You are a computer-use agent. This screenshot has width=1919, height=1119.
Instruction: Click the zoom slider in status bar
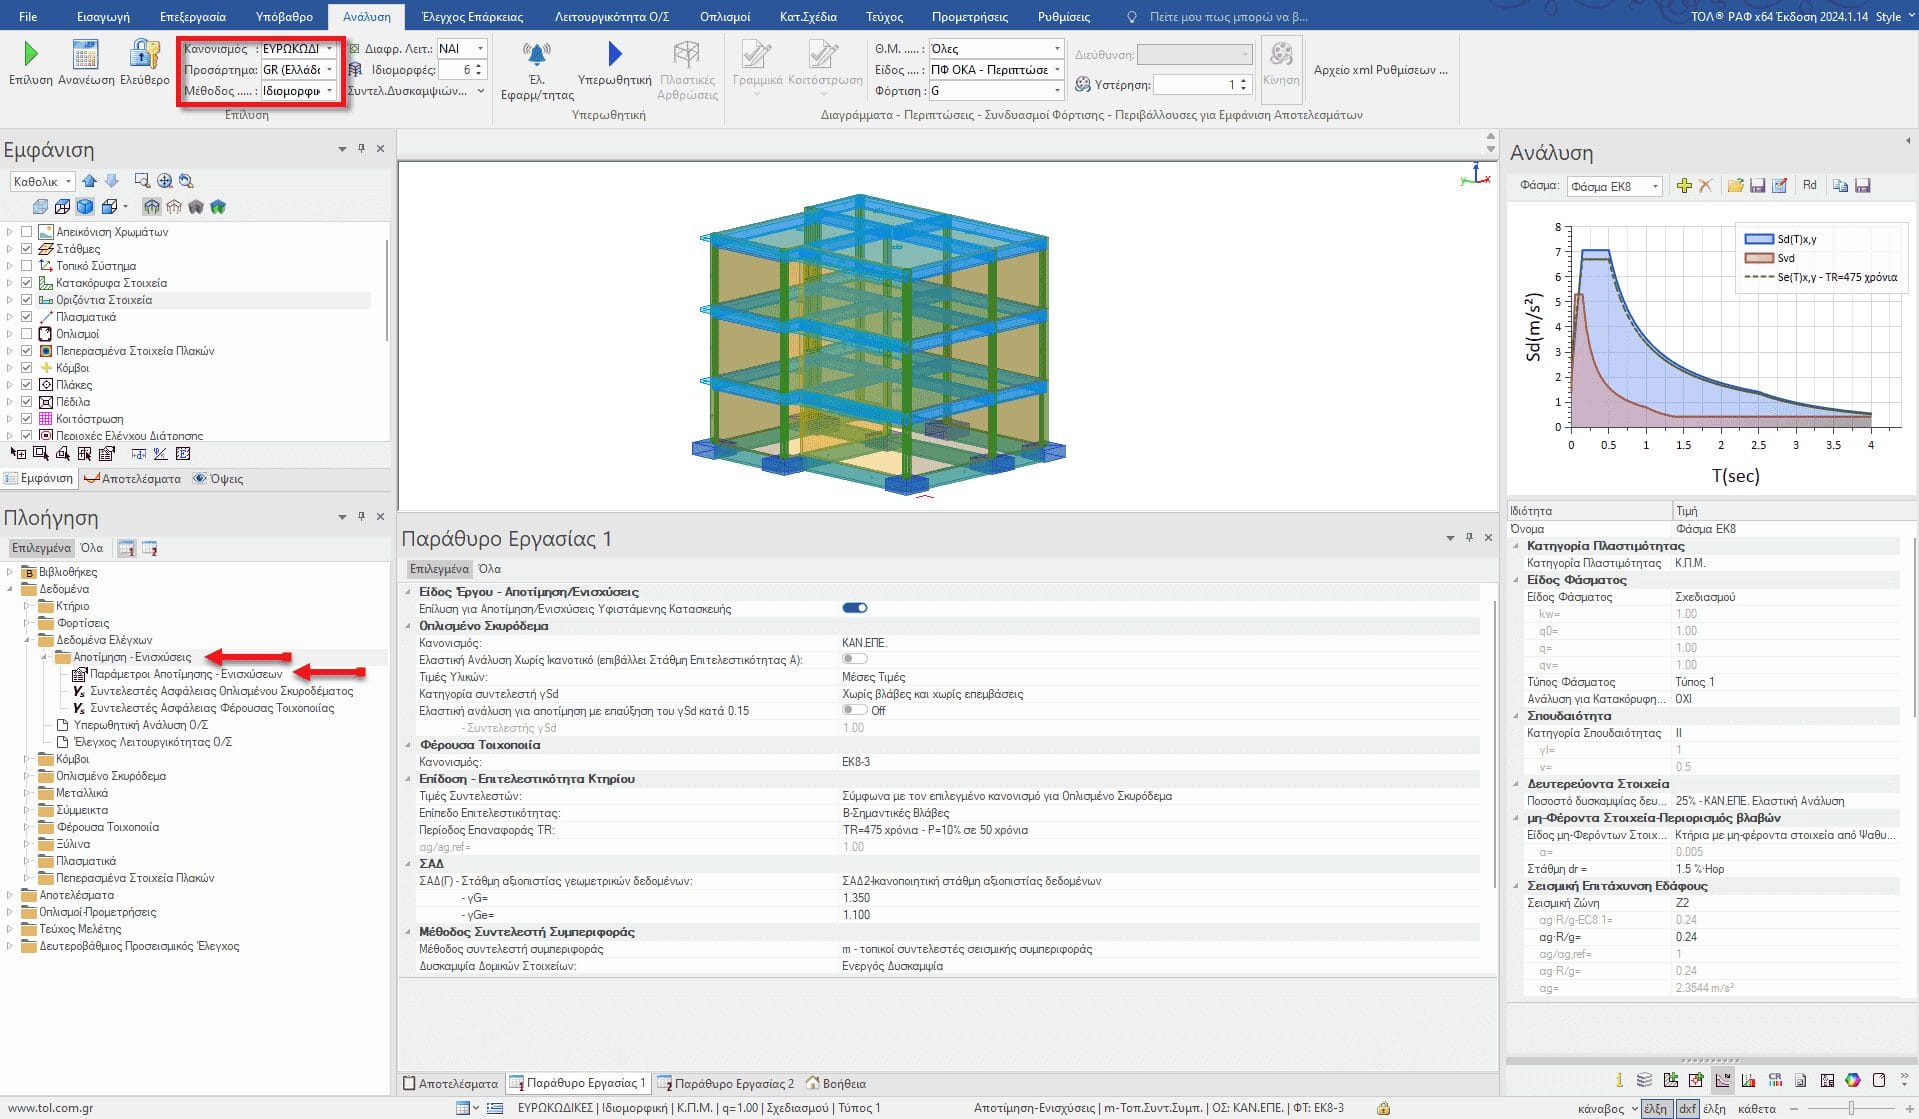click(x=1852, y=1108)
